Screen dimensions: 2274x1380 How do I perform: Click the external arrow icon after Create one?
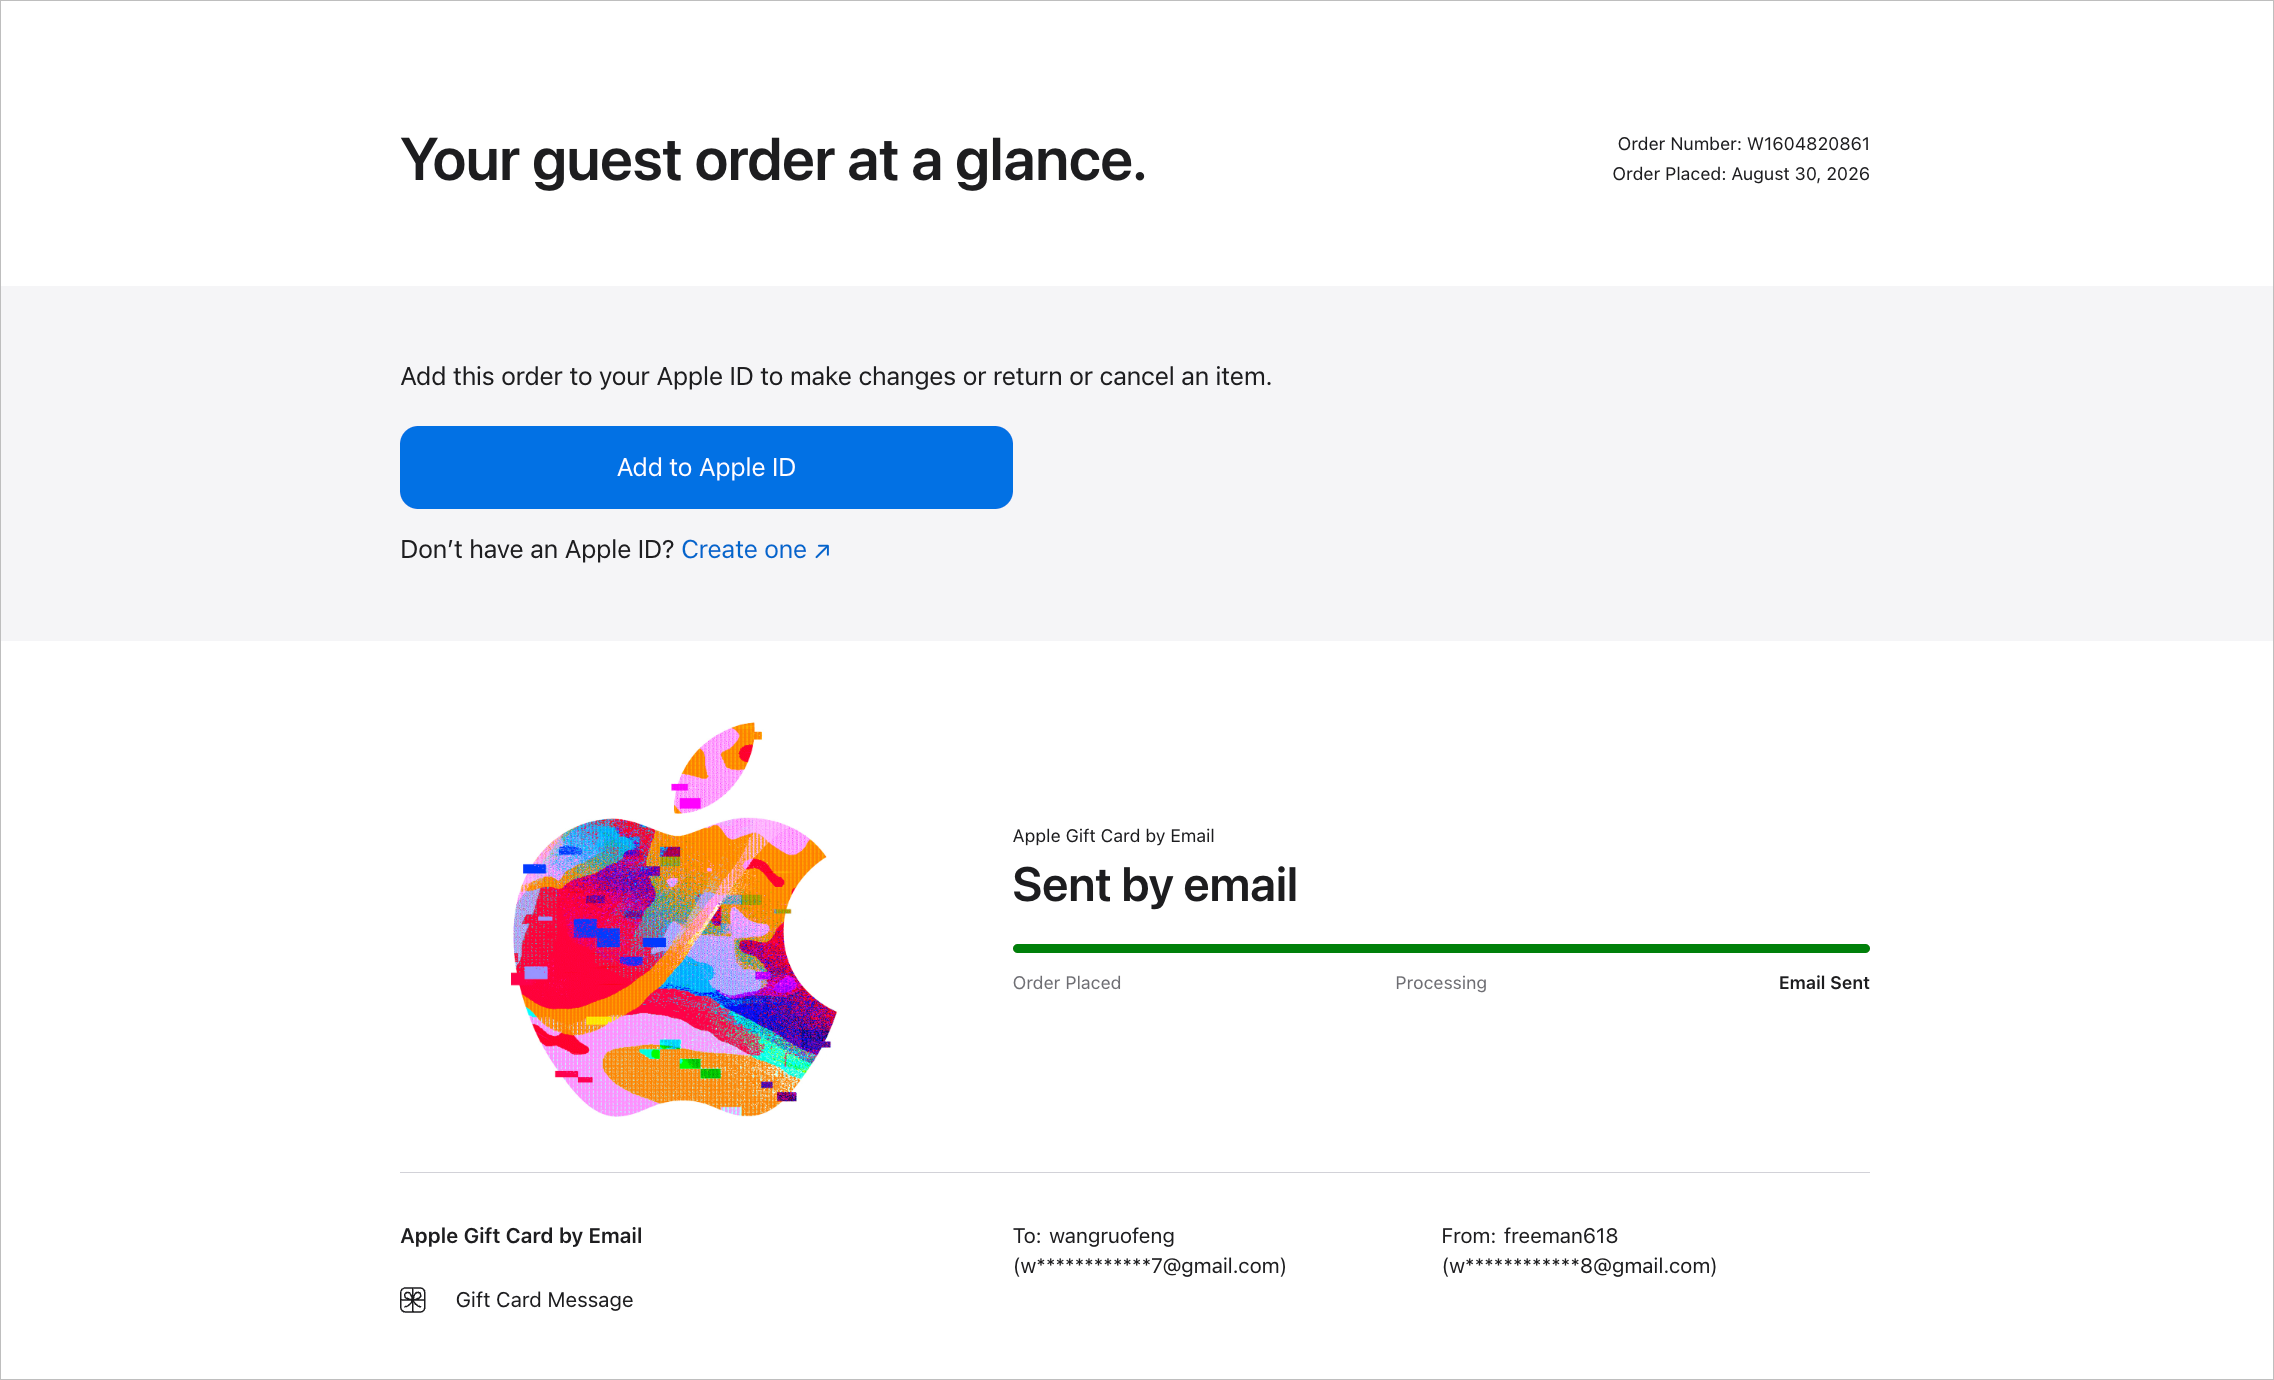point(822,551)
